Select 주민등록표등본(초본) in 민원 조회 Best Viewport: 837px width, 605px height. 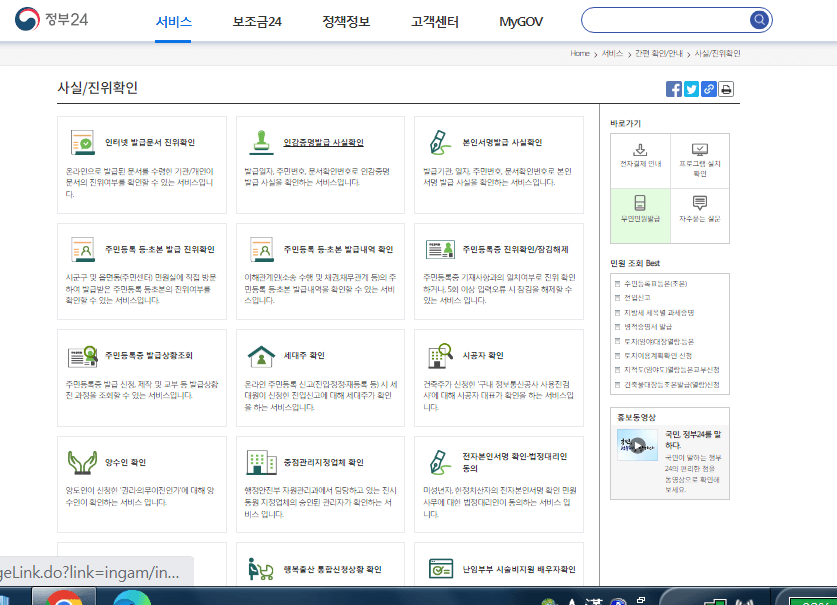click(x=656, y=284)
